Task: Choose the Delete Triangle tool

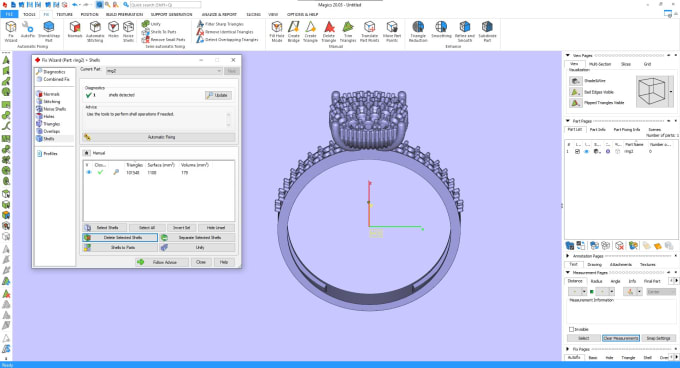Action: tap(329, 31)
